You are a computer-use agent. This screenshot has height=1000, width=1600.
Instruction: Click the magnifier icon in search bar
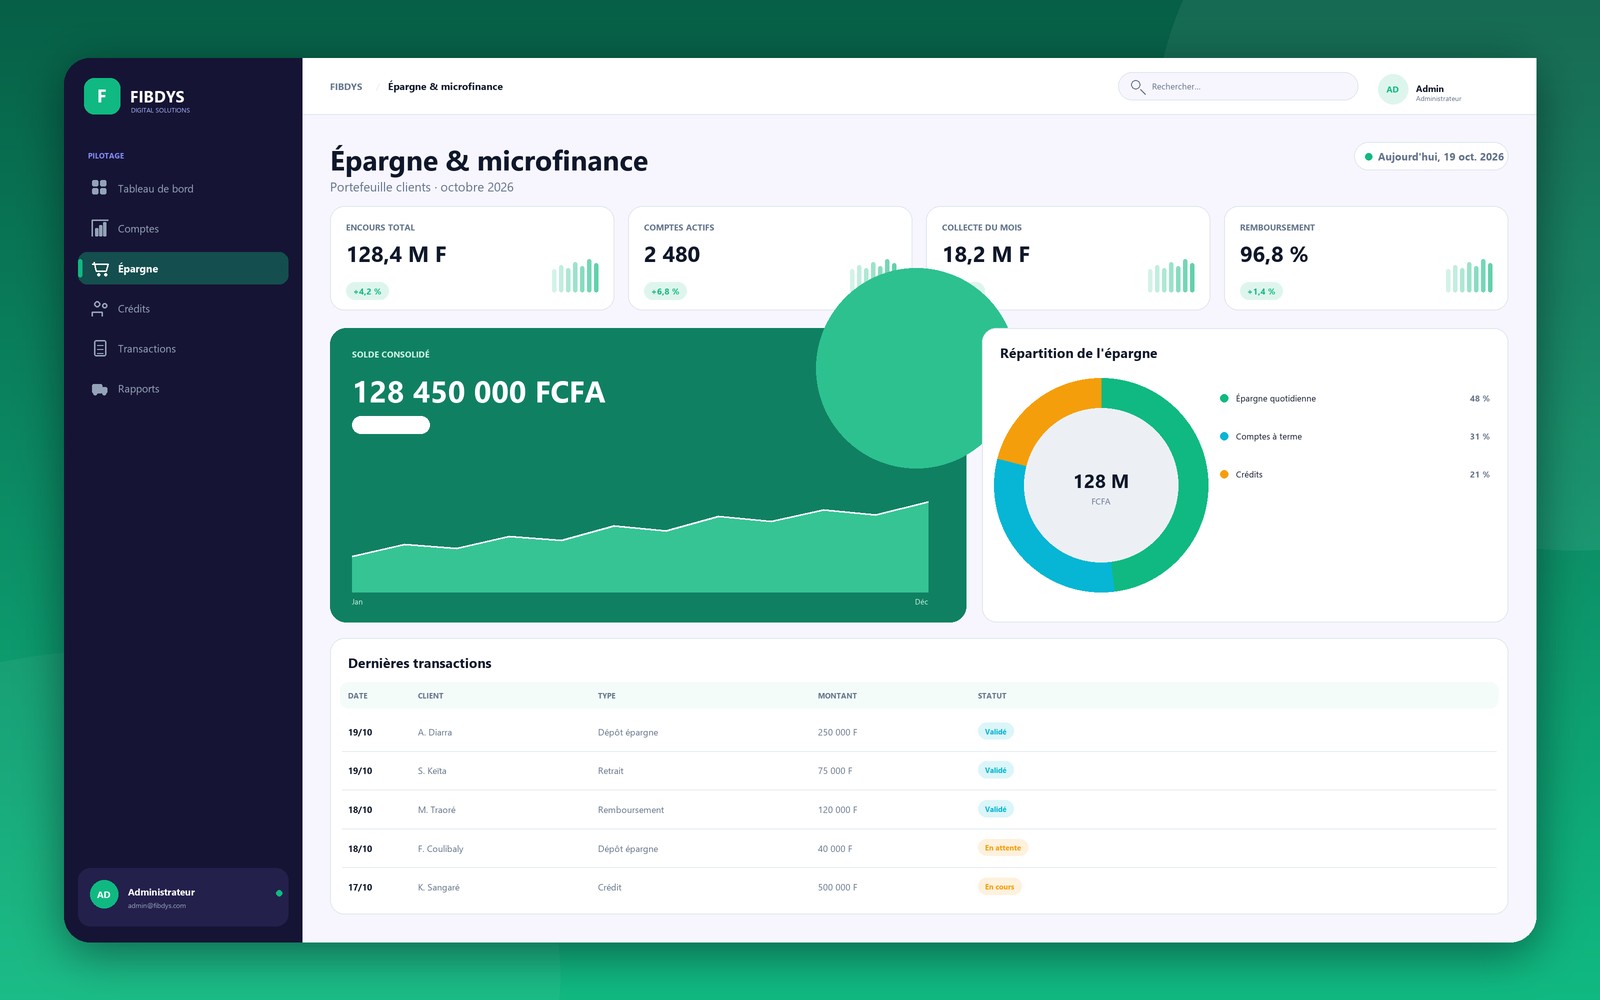[1137, 87]
